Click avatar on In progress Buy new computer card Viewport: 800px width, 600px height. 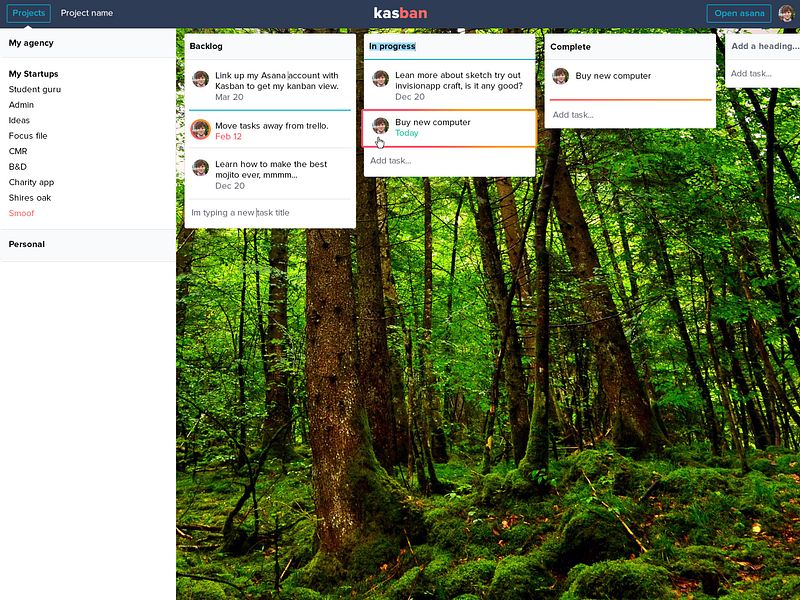[x=381, y=126]
